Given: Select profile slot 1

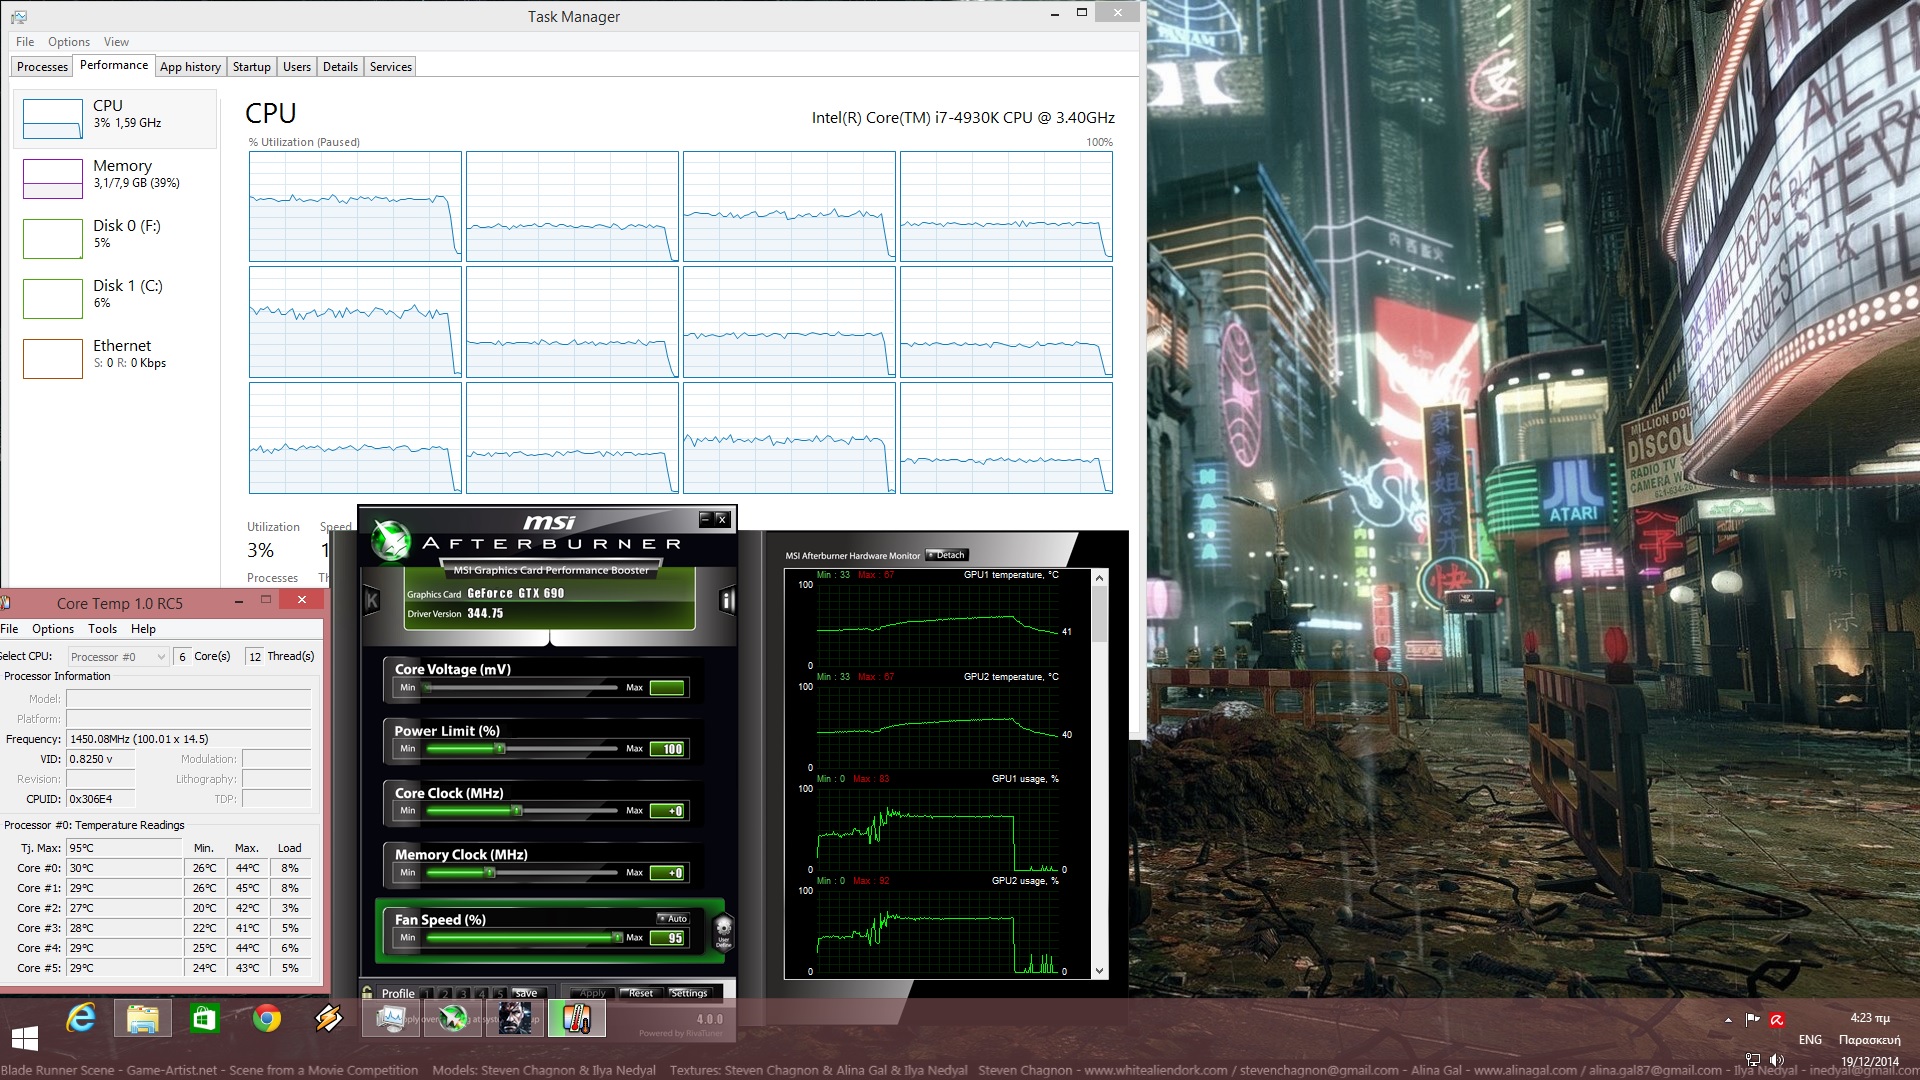Looking at the screenshot, I should click(x=428, y=993).
